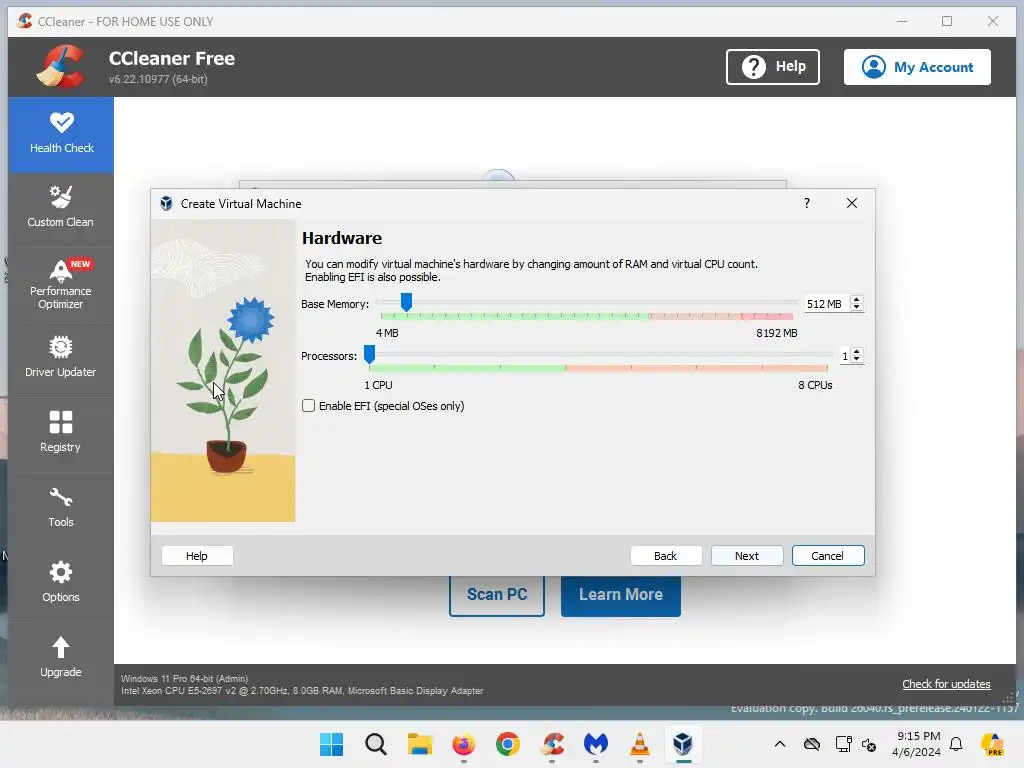1024x768 pixels.
Task: Click the 8192 MB maximum memory label
Action: click(x=776, y=333)
